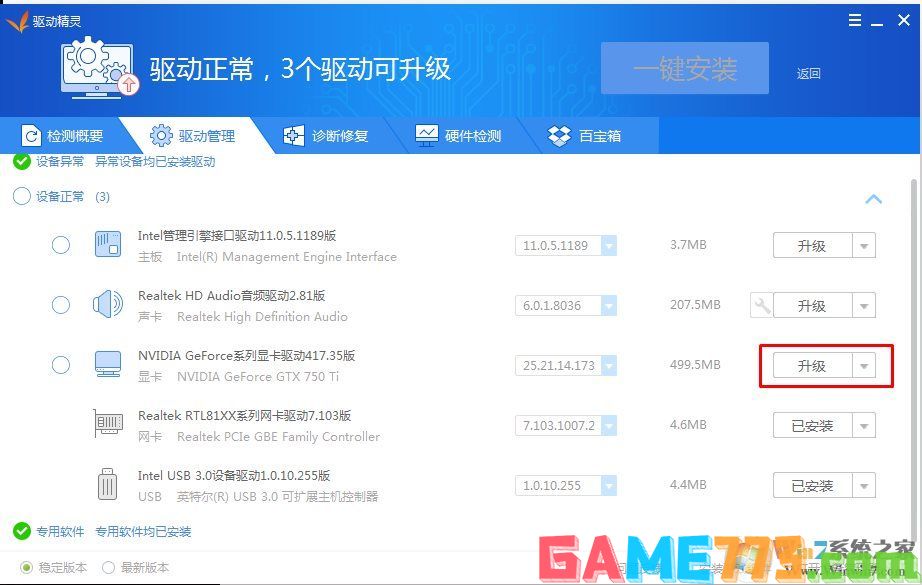The width and height of the screenshot is (922, 585).
Task: Click the Realtek RTL81XX系列网卡驱动7.103版 title
Action: coord(245,416)
